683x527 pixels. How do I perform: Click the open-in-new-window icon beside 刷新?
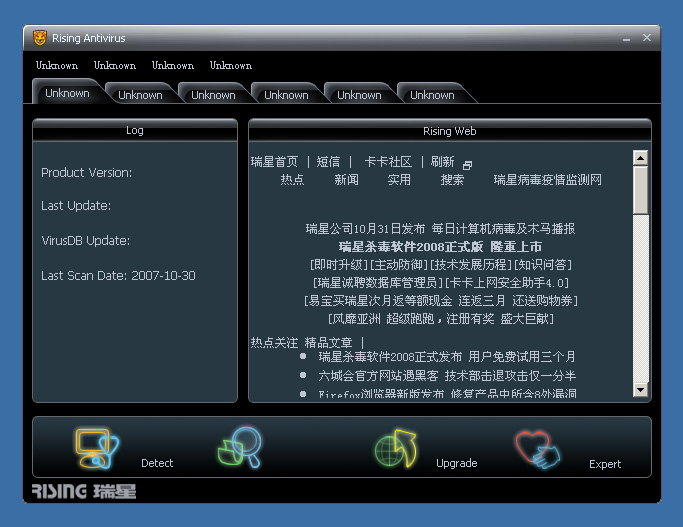click(467, 165)
